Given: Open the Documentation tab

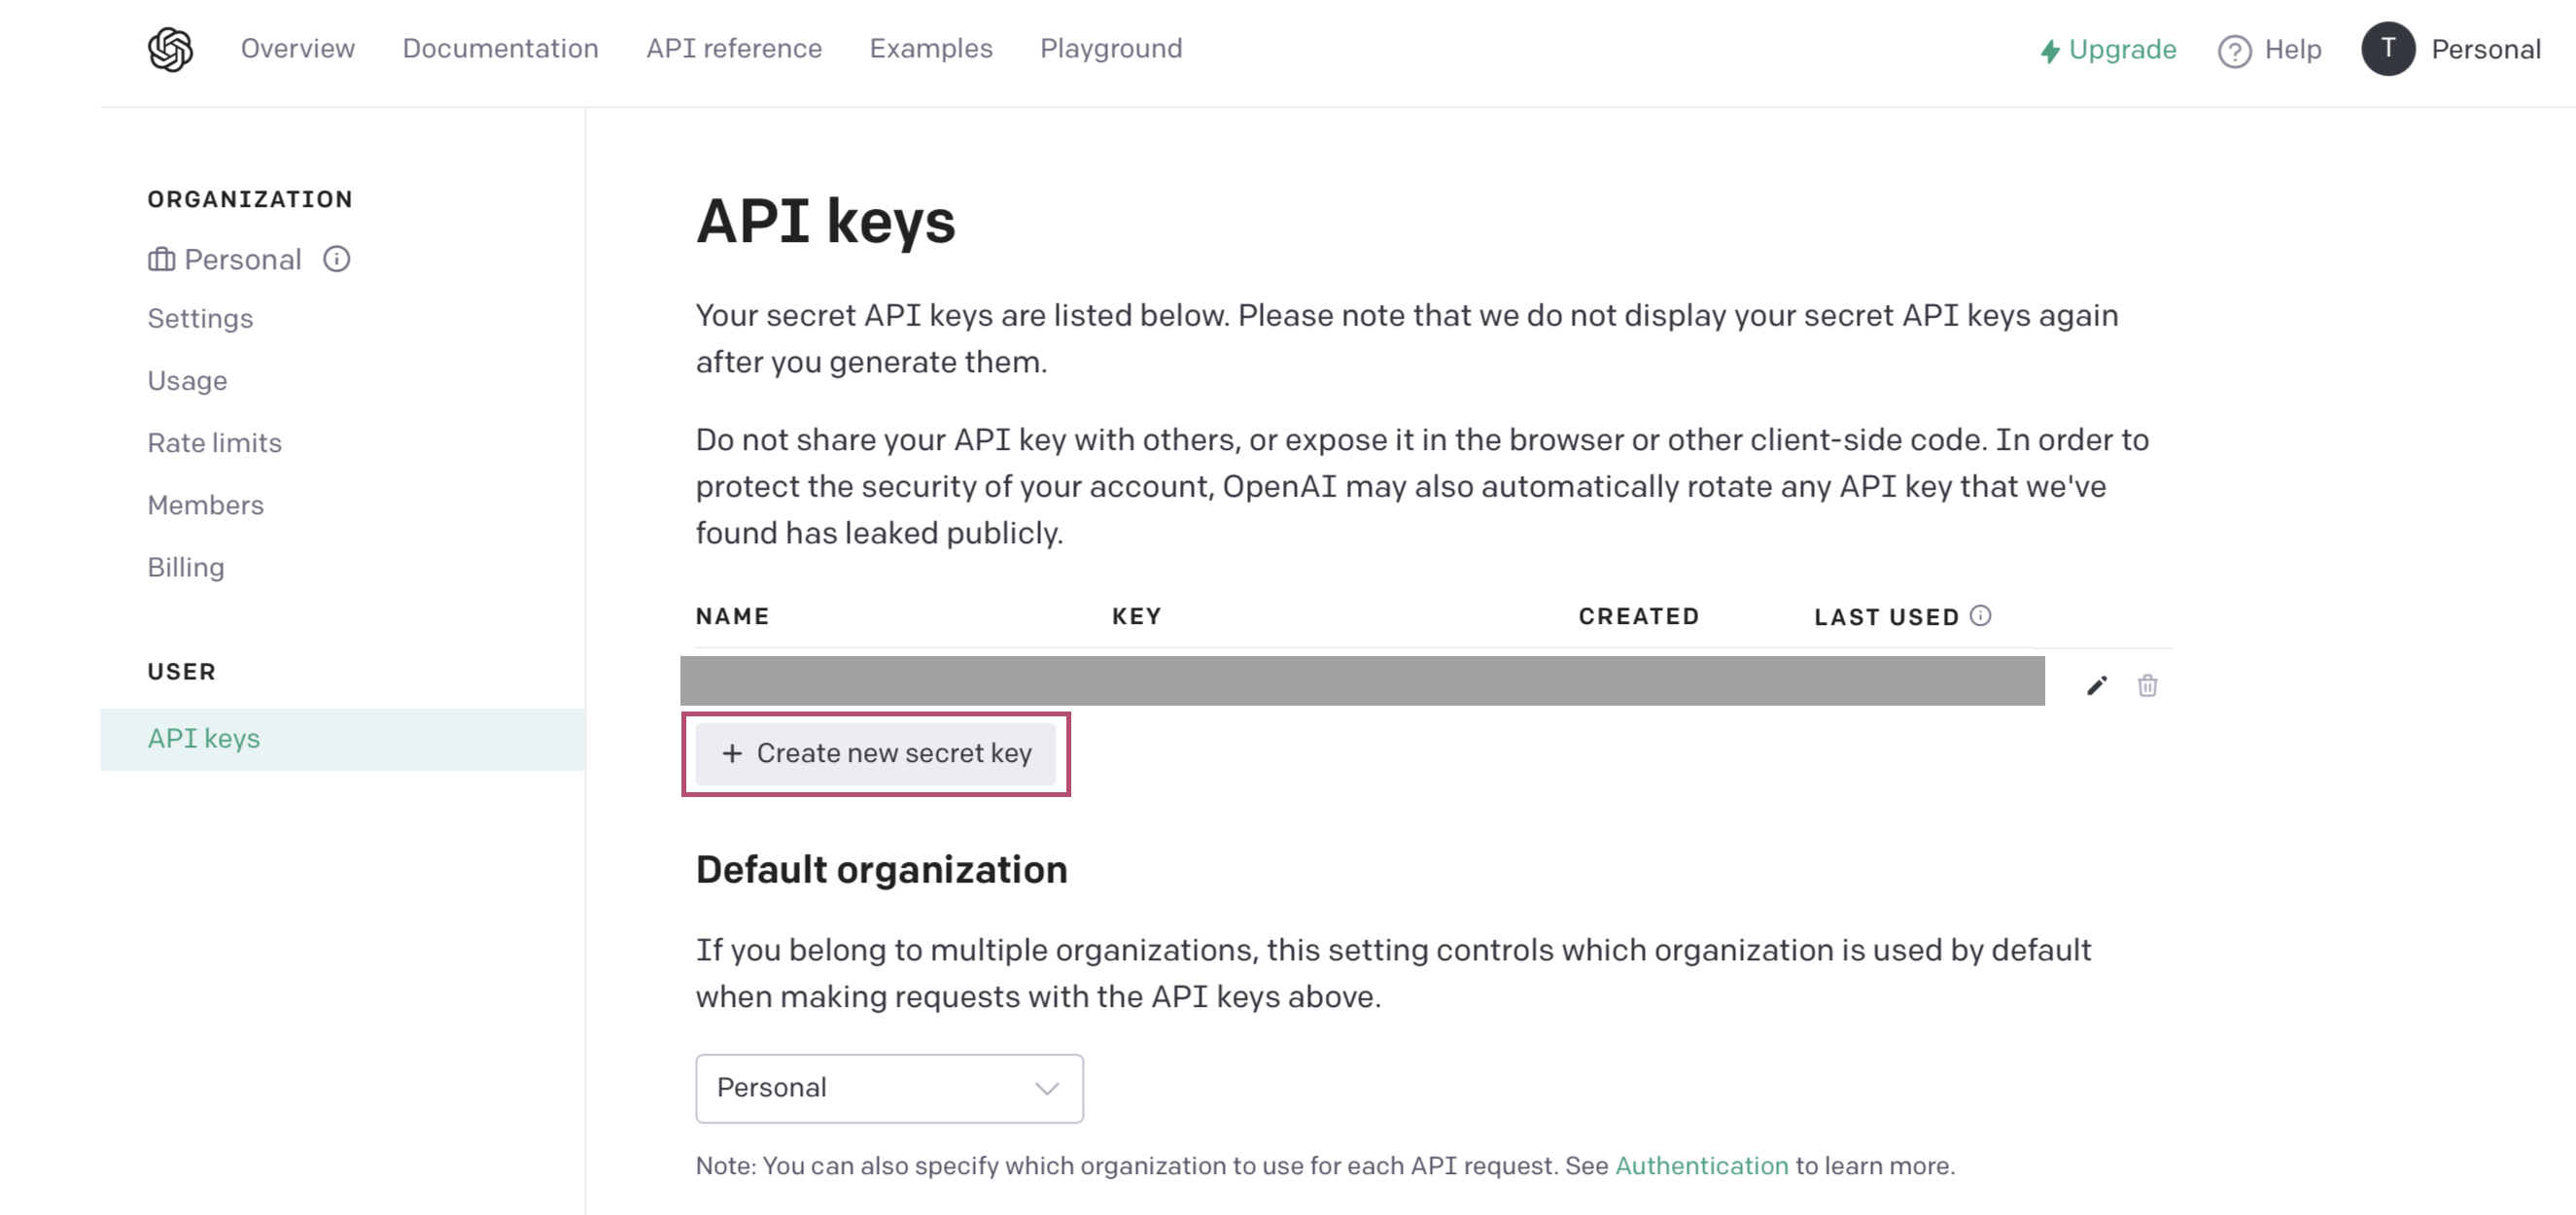Looking at the screenshot, I should coord(500,49).
